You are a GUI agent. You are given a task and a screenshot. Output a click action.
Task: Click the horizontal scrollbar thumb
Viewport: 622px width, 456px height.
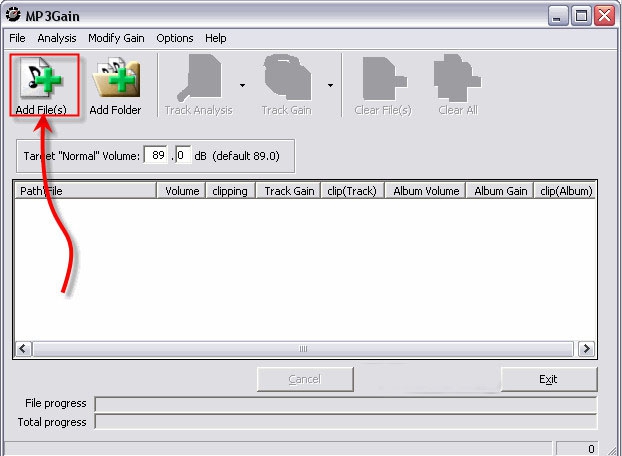303,349
